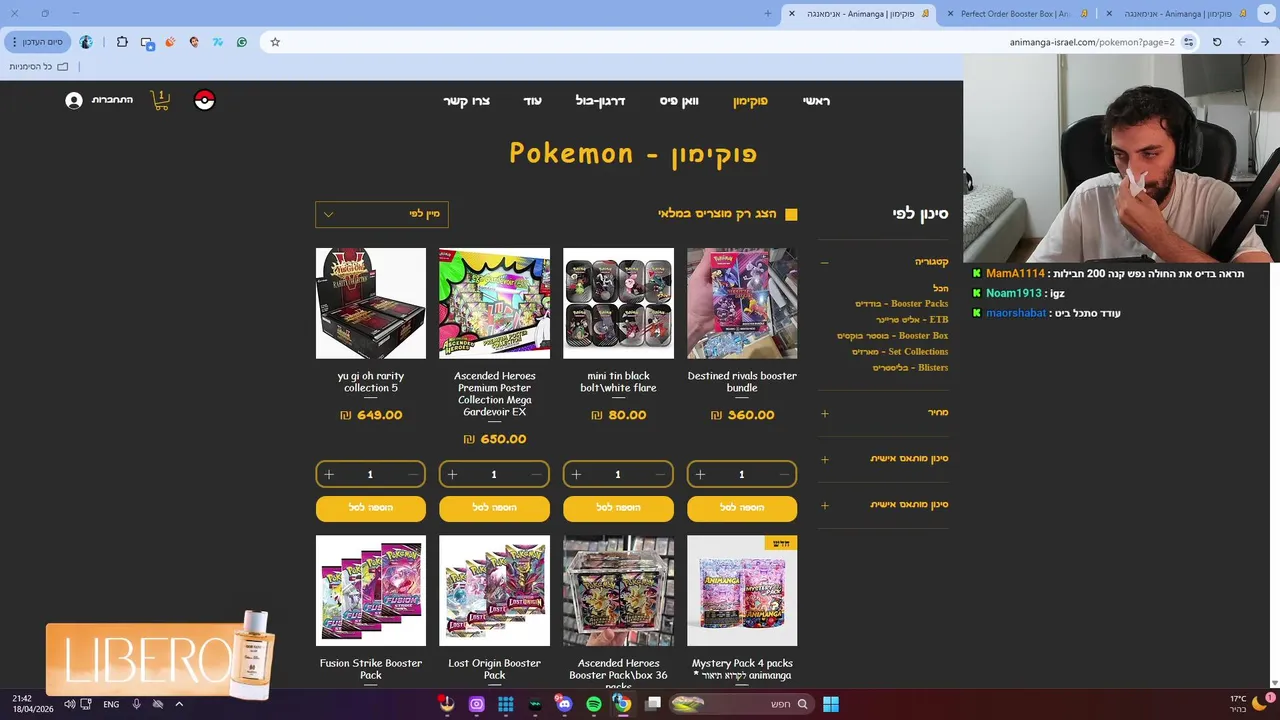Expand the second custom filter section
1280x720 pixels.
click(824, 505)
